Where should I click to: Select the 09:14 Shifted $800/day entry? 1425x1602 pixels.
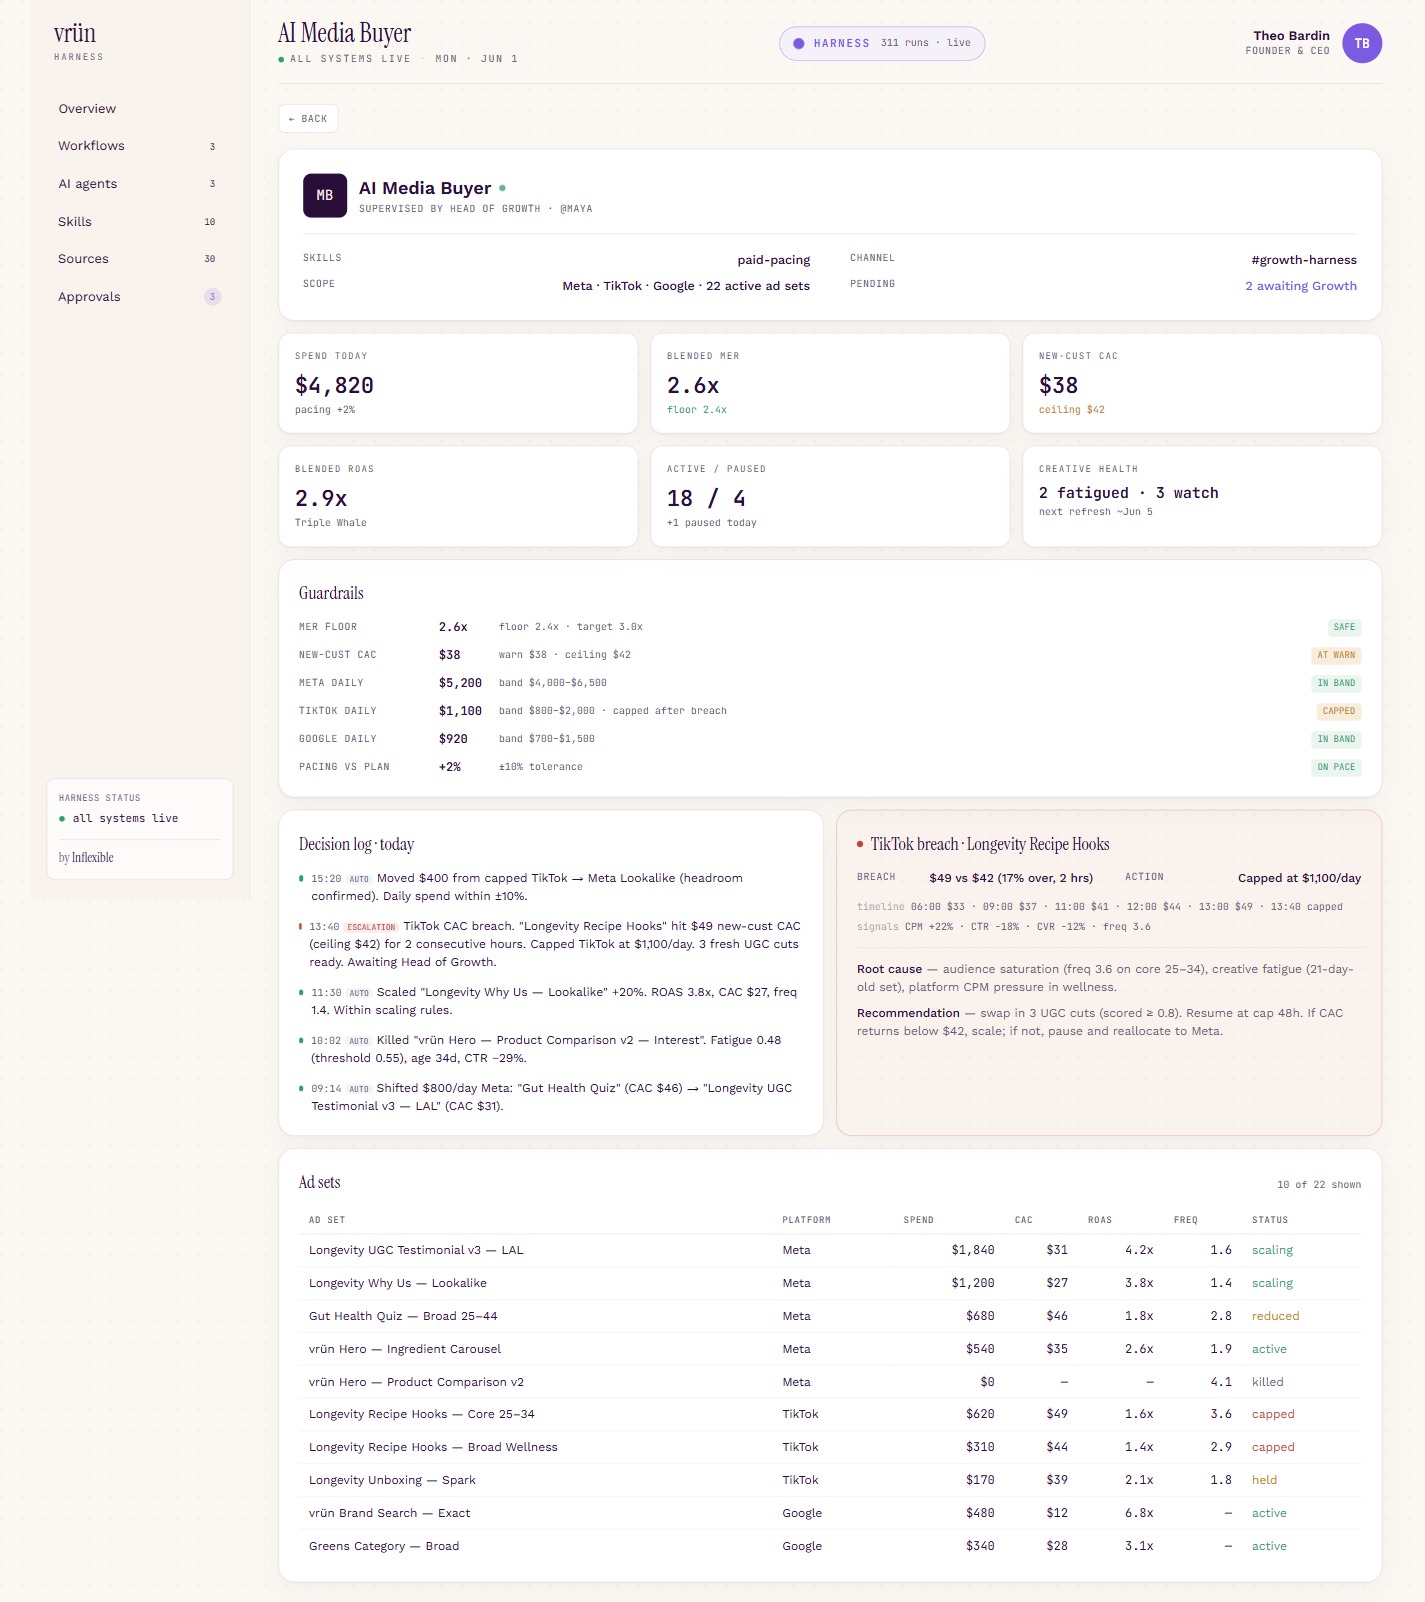point(551,1097)
